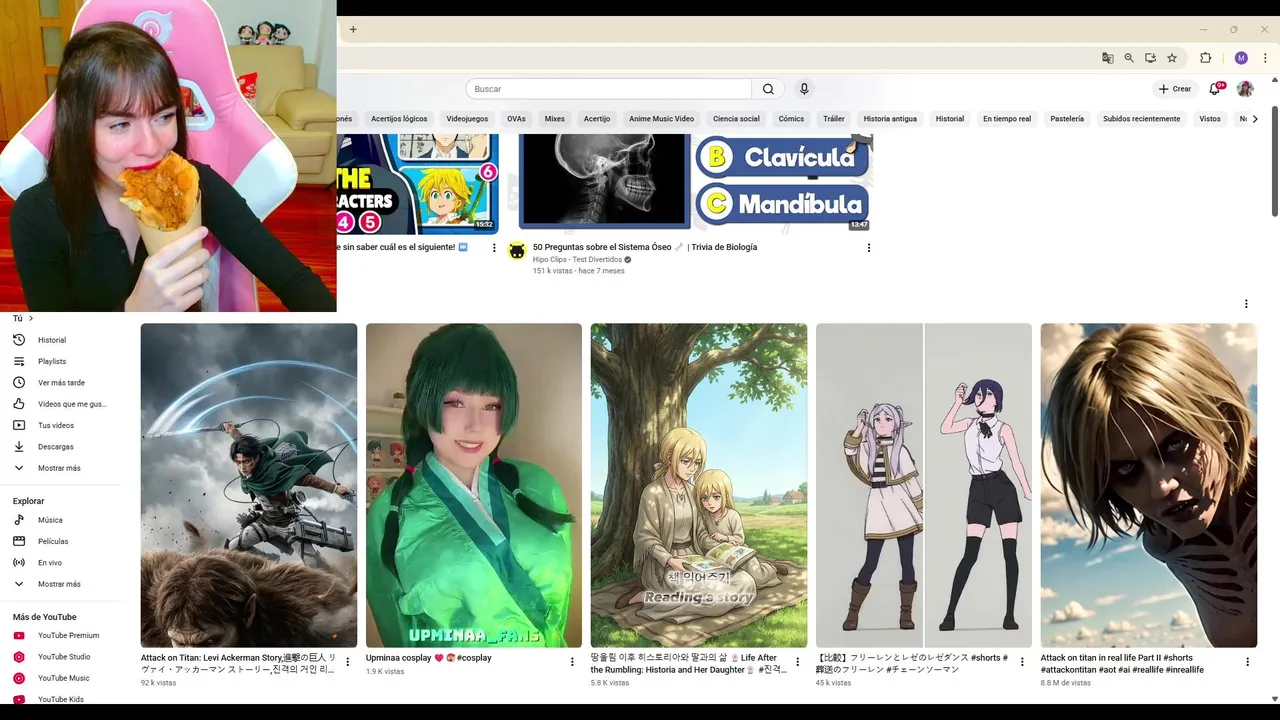
Task: Play the Levi Ackerman short thumbnail
Action: point(249,485)
